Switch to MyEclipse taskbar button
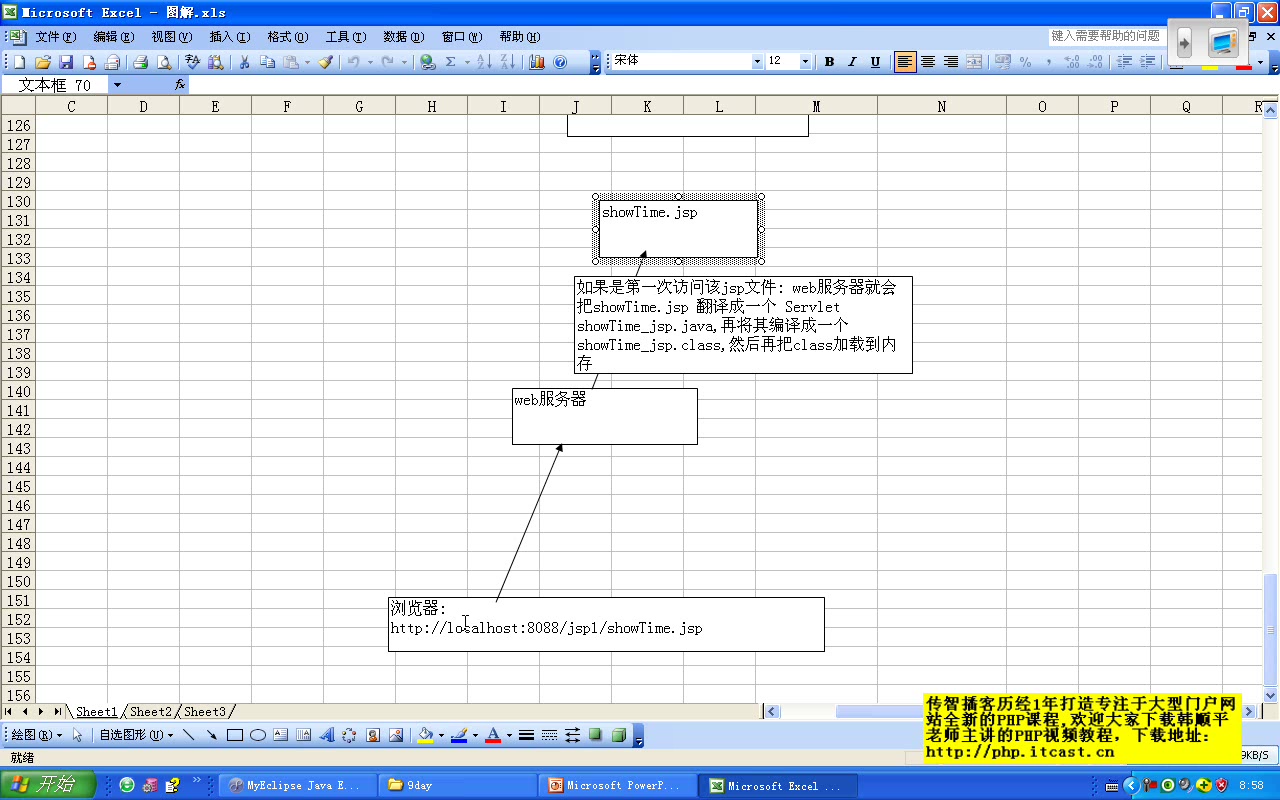 click(x=298, y=785)
